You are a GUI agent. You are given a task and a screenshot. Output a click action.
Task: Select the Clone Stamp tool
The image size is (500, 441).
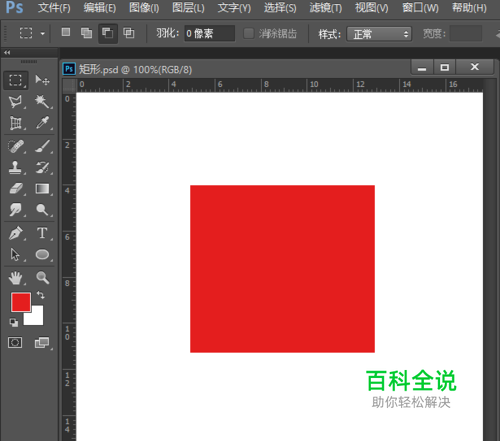[x=16, y=168]
